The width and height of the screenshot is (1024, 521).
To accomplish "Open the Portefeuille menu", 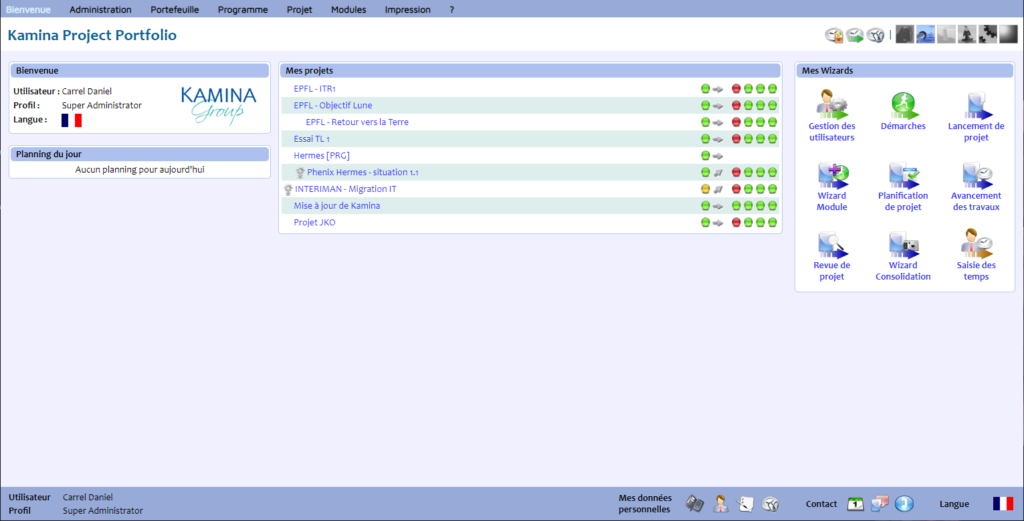I will click(174, 9).
